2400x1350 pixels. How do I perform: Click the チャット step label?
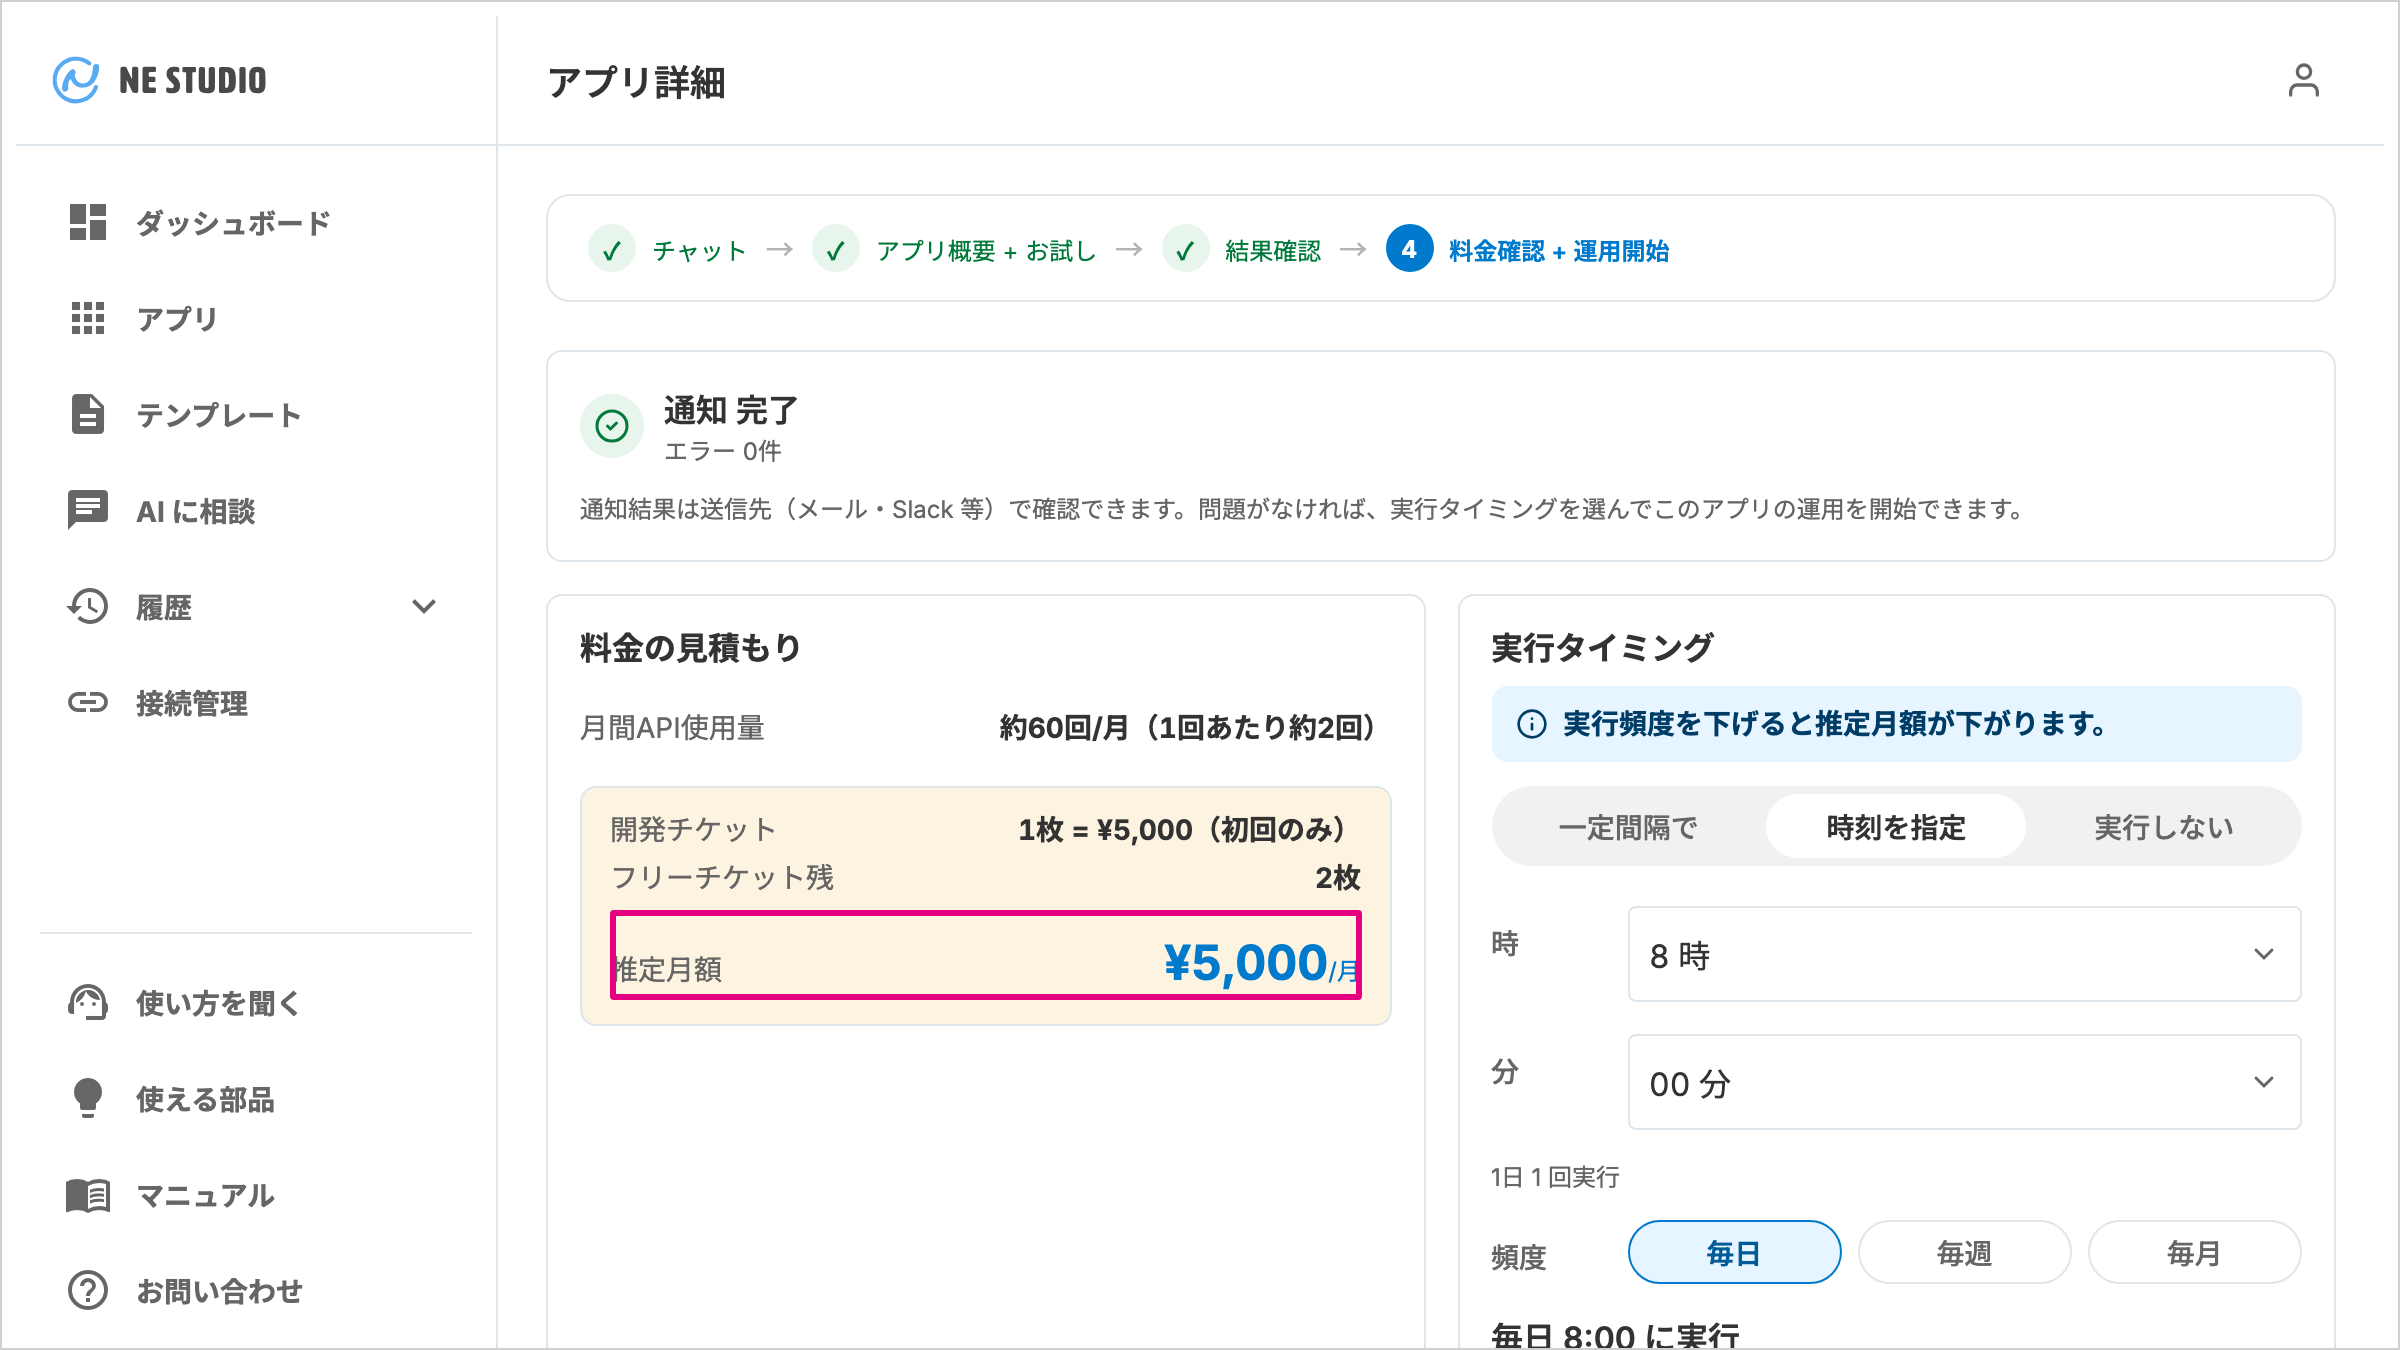click(x=700, y=250)
